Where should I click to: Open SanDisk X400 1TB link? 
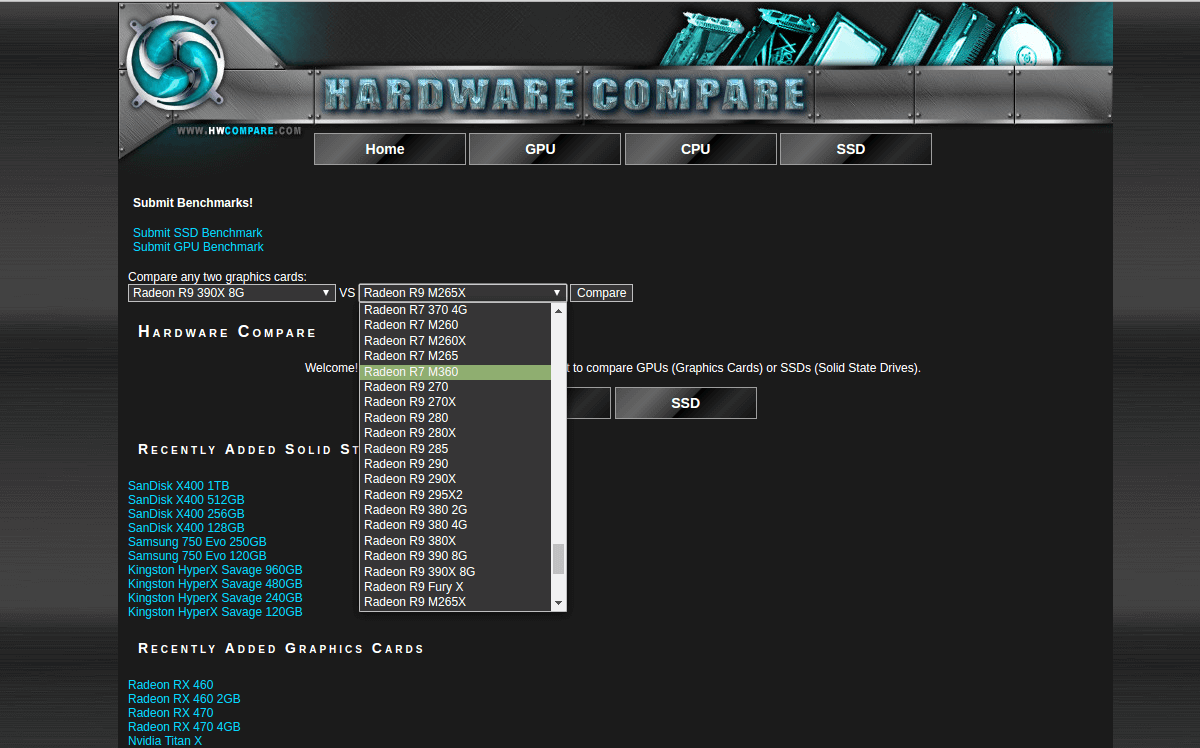pos(179,486)
